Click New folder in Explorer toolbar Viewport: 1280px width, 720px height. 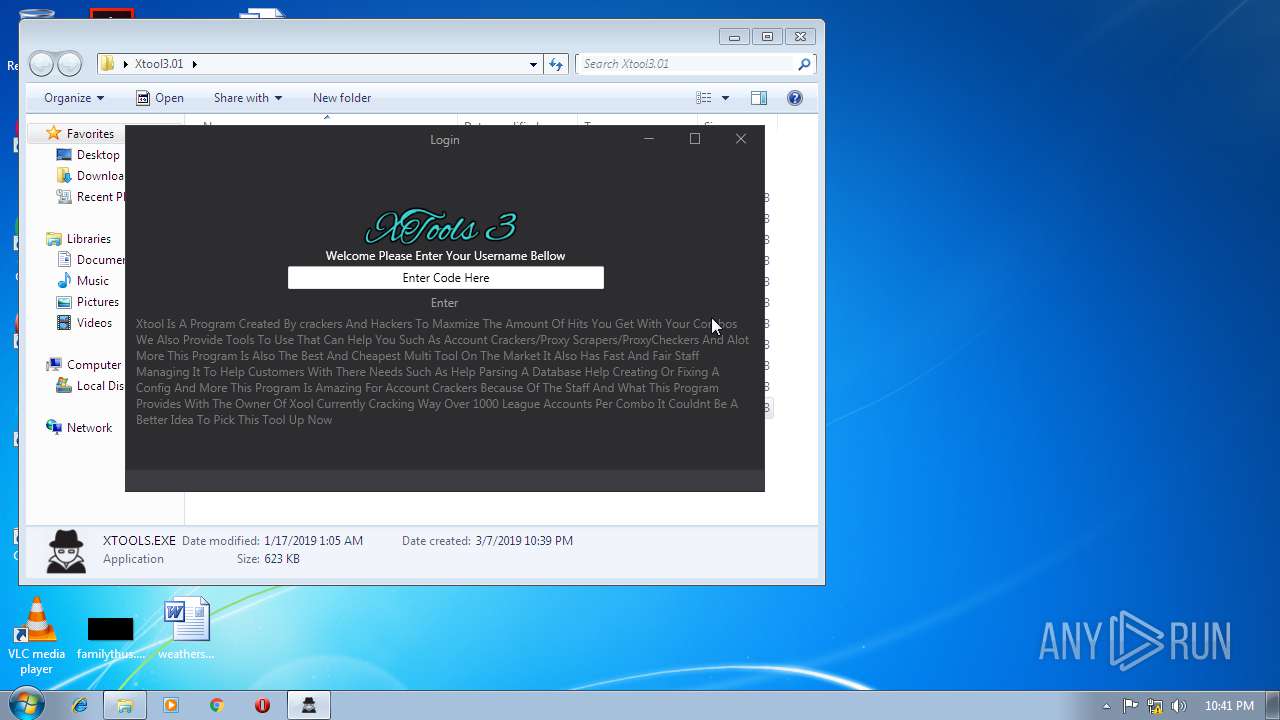tap(342, 98)
